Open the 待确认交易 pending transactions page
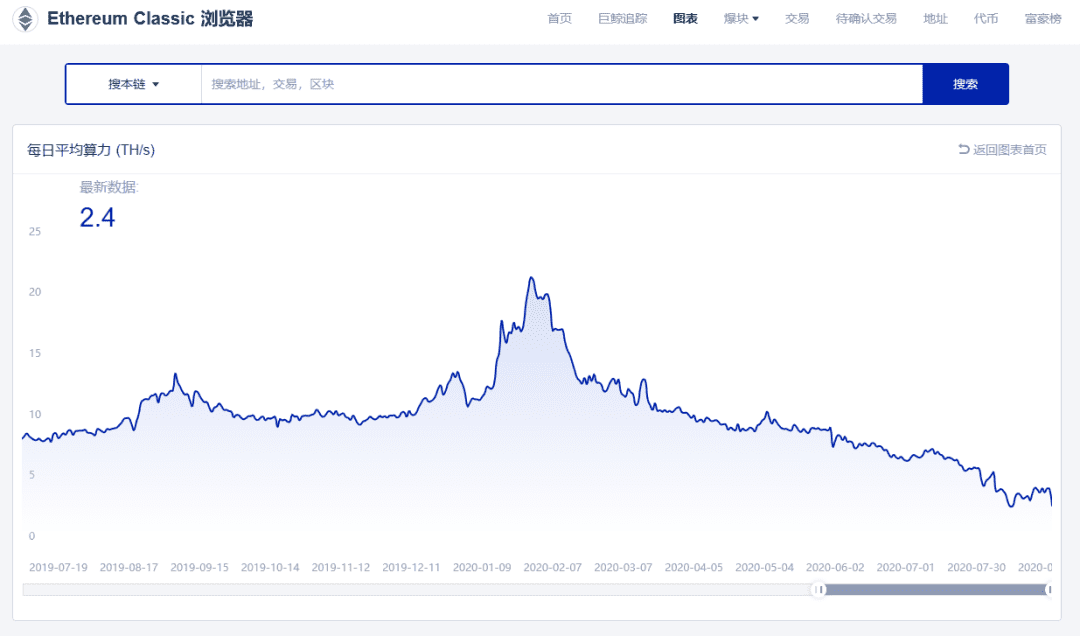 coord(866,19)
